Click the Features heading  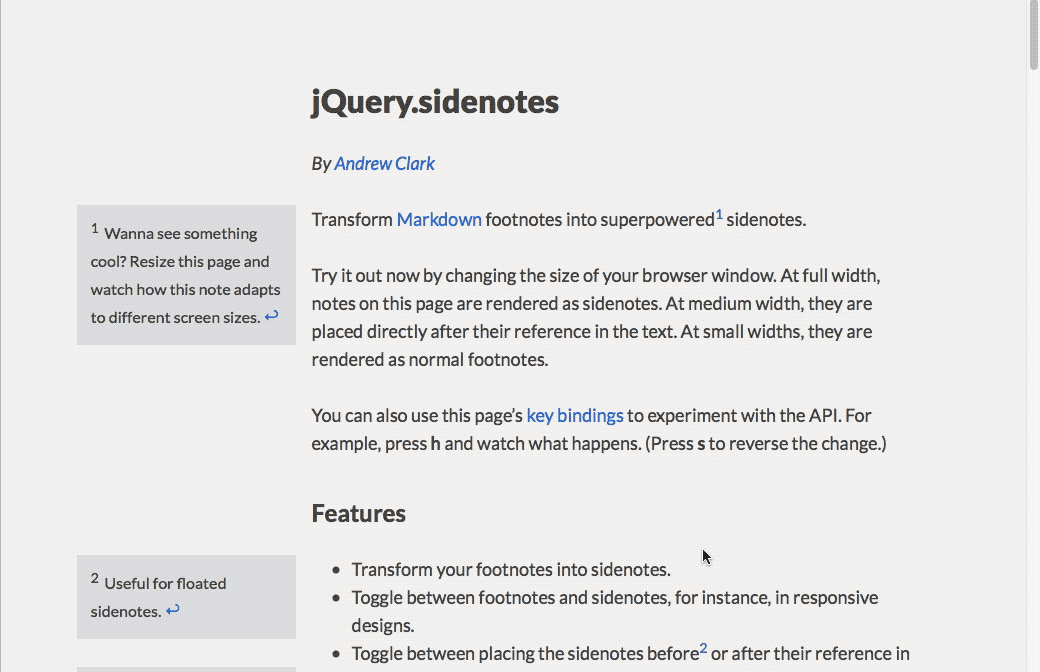(x=359, y=513)
